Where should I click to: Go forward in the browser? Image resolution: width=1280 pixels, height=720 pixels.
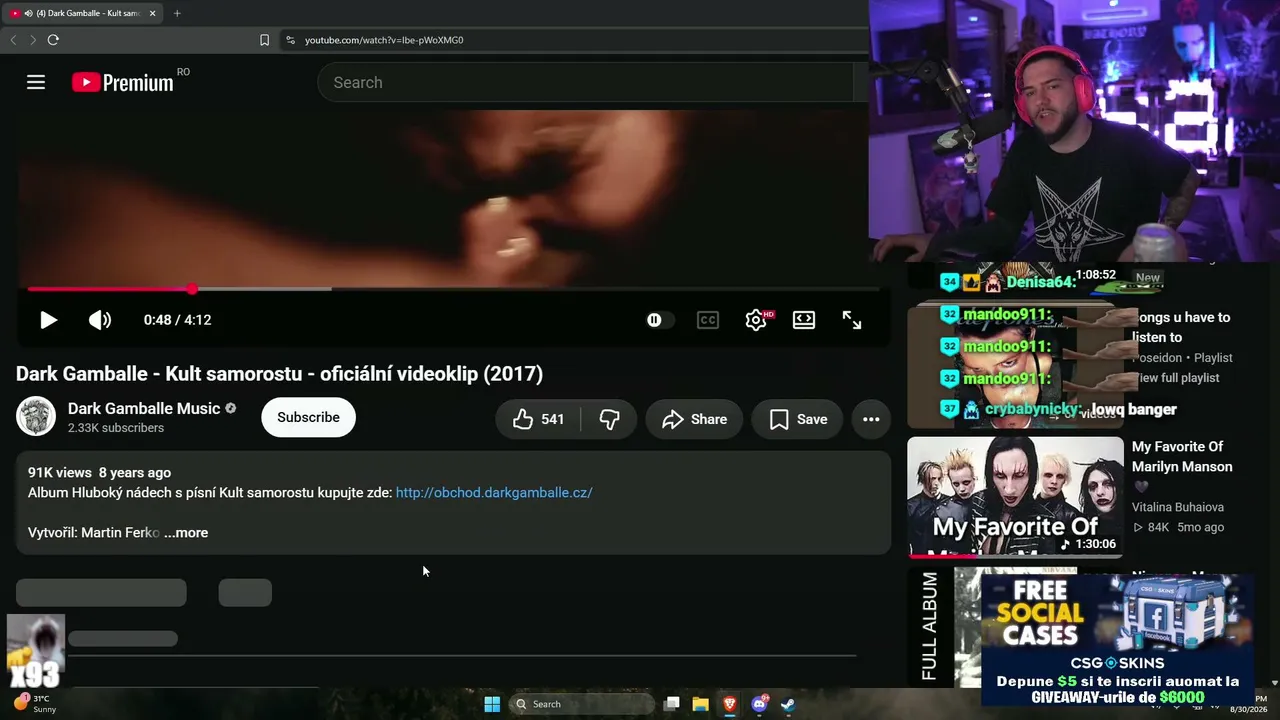tap(33, 40)
